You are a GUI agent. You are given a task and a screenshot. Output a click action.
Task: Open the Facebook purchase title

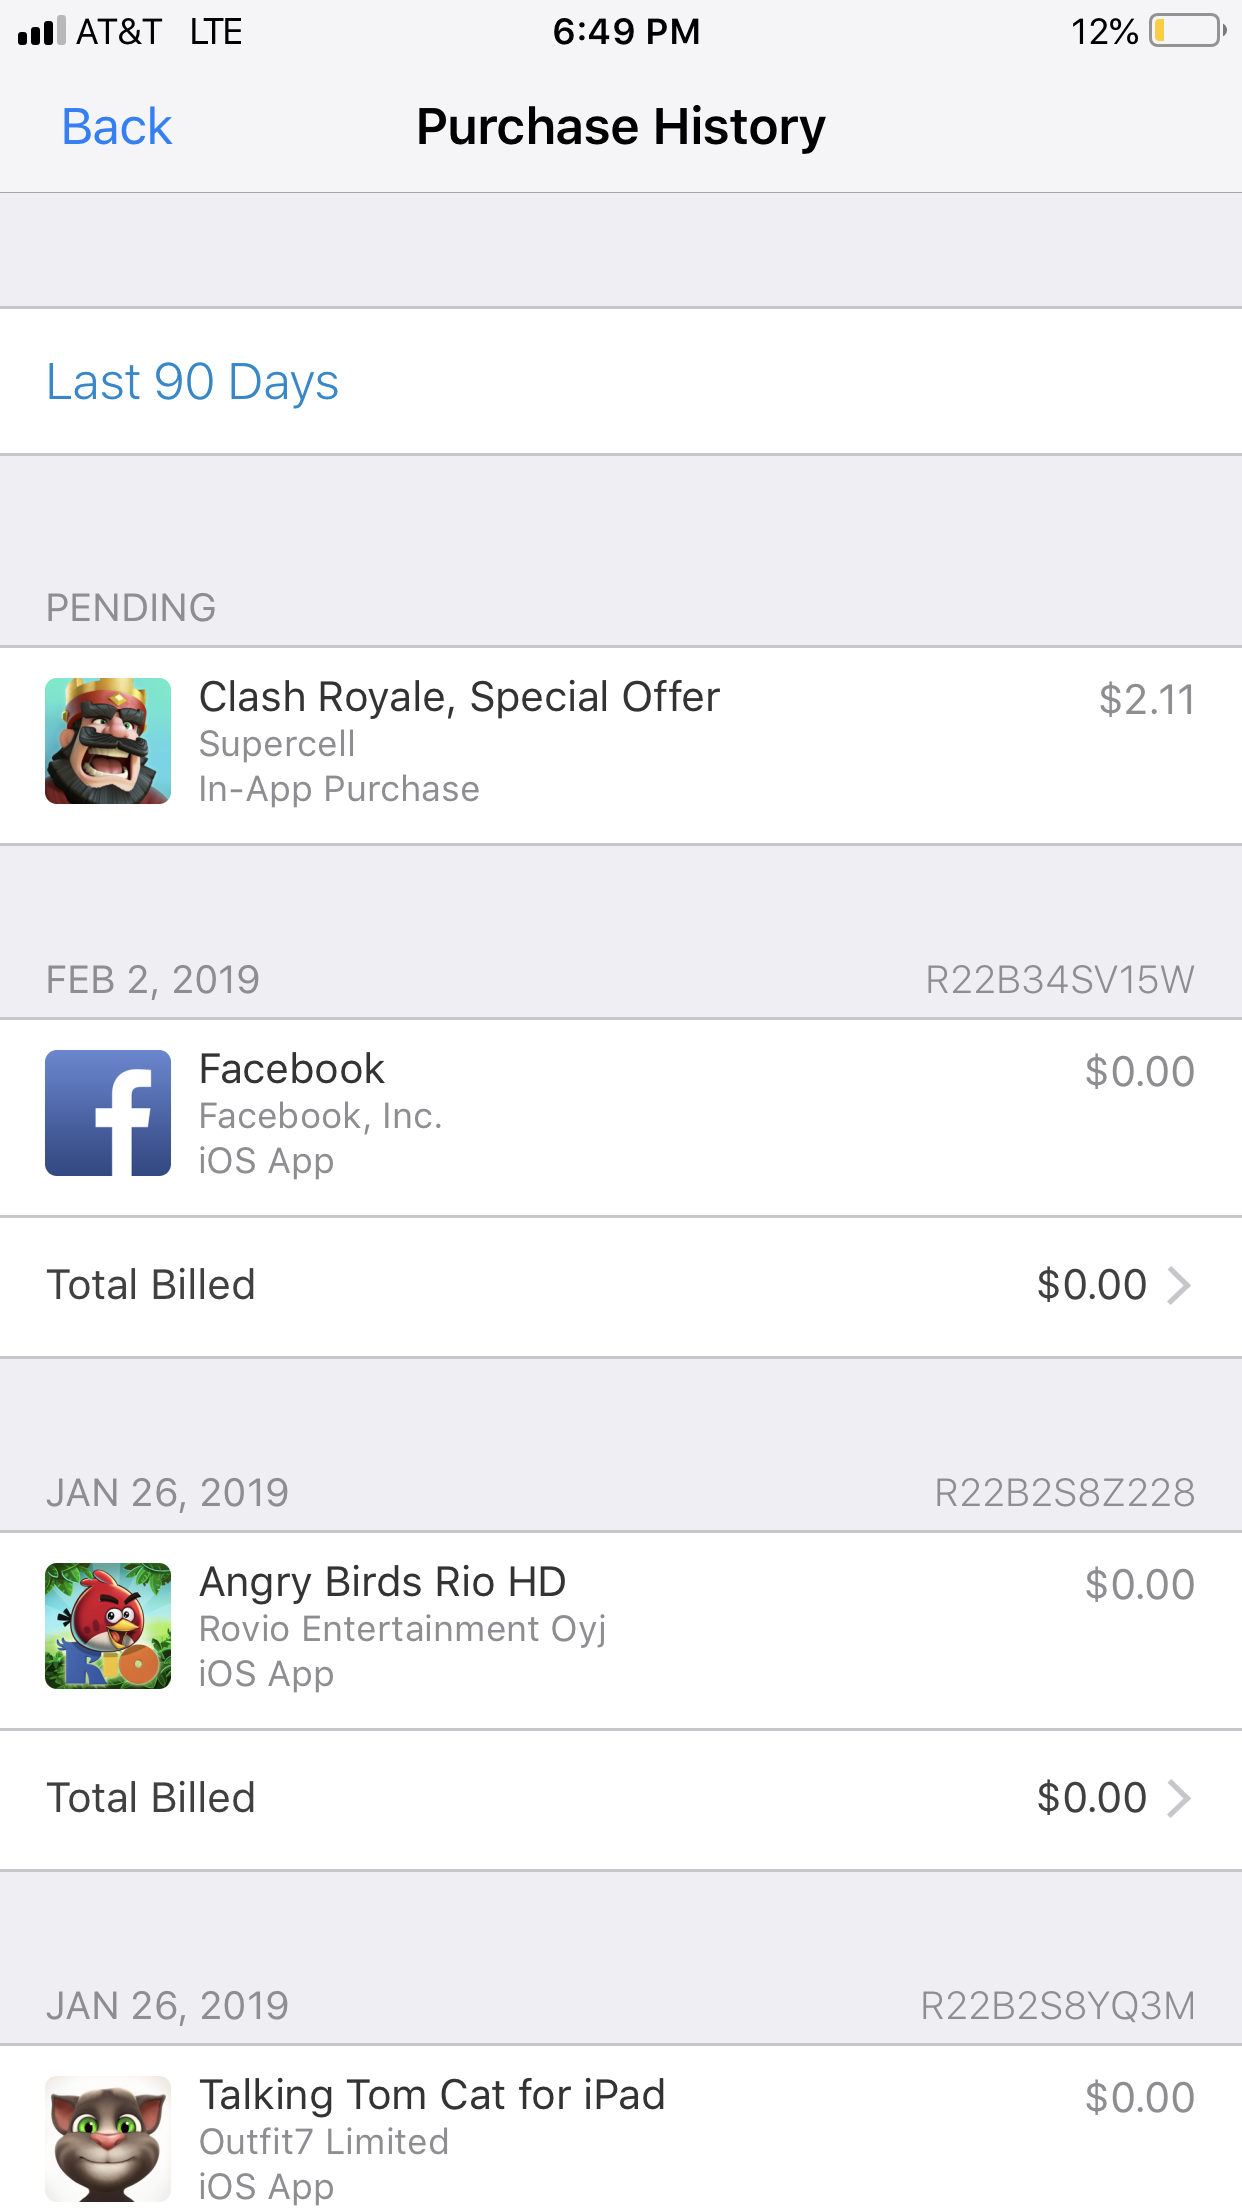tap(292, 1069)
